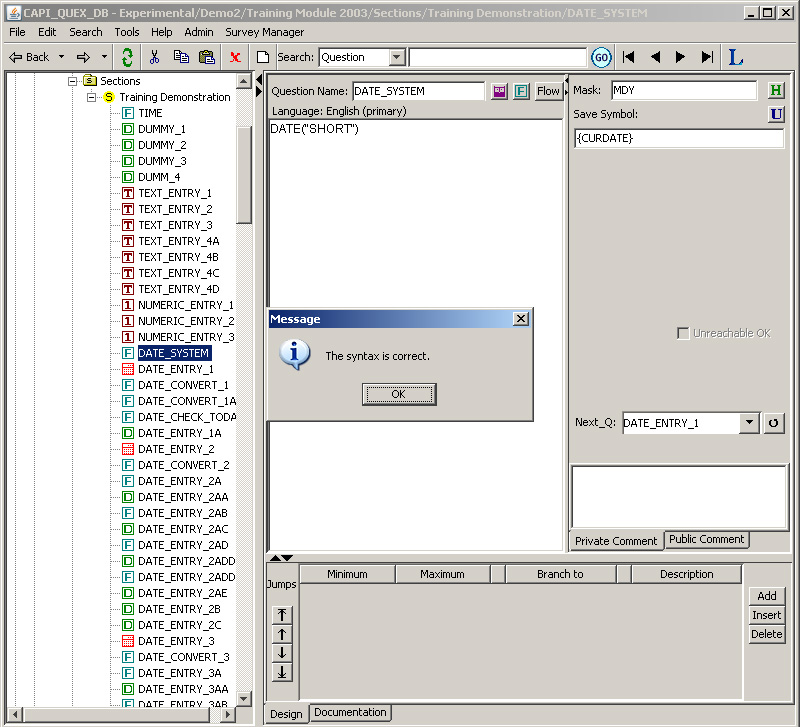The height and width of the screenshot is (727, 800).
Task: Click OK in the Message dialog
Action: coord(398,394)
